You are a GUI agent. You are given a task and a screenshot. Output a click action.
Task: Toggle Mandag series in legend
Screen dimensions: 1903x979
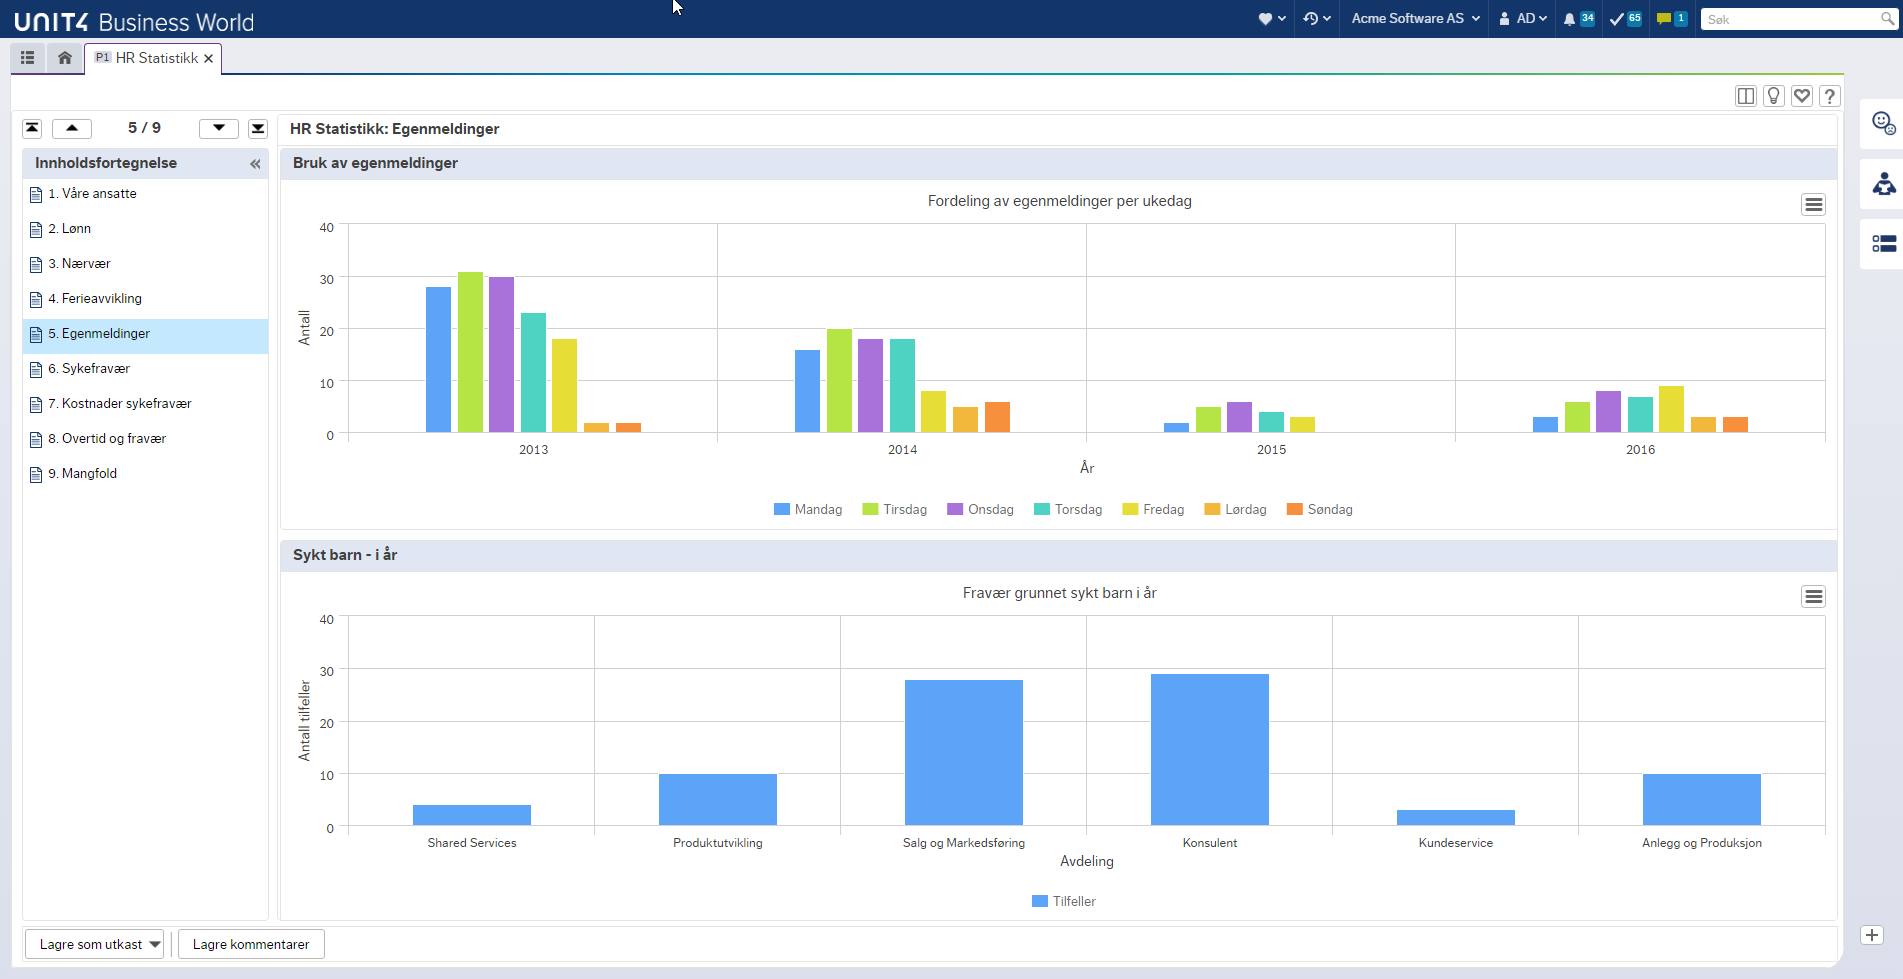pyautogui.click(x=808, y=510)
